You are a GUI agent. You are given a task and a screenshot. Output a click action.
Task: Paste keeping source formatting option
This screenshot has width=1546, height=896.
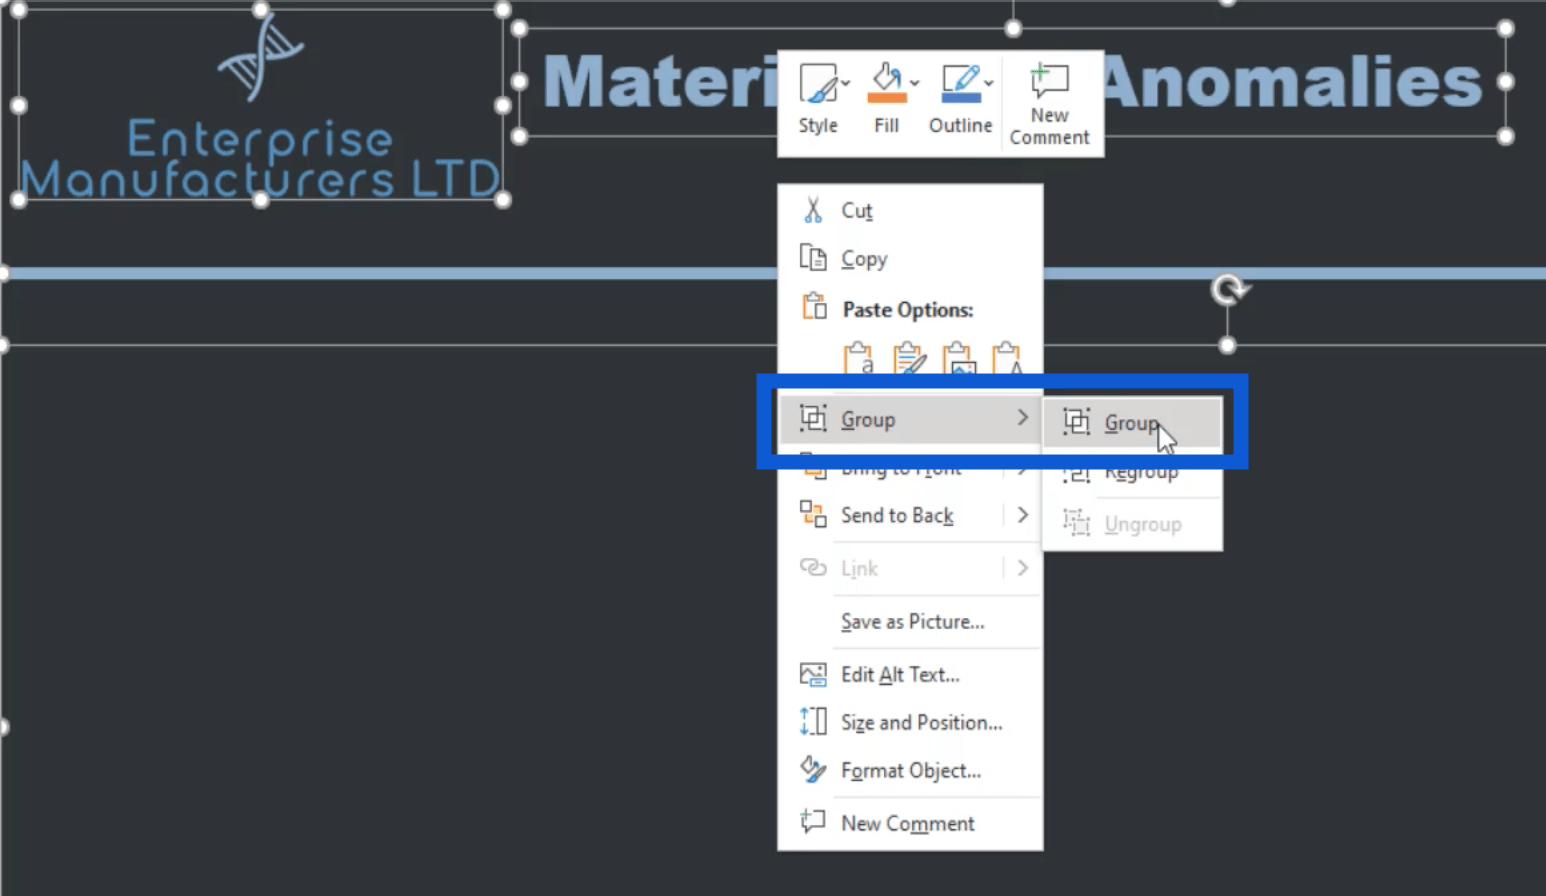point(909,358)
